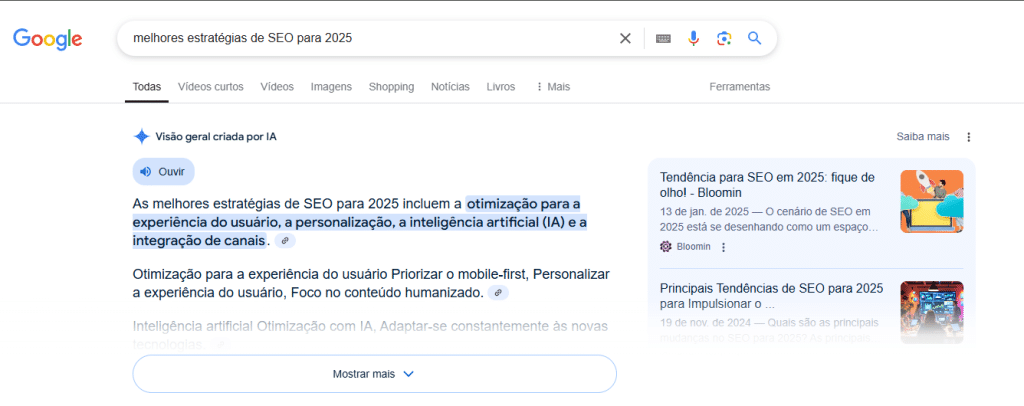Start voice search with the microphone
1024x406 pixels.
coord(693,39)
